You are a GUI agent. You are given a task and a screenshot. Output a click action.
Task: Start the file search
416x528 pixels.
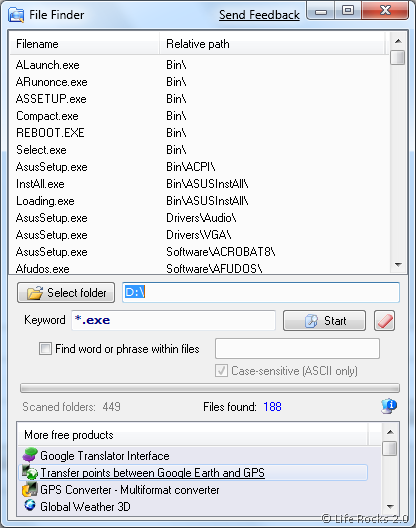pos(324,321)
